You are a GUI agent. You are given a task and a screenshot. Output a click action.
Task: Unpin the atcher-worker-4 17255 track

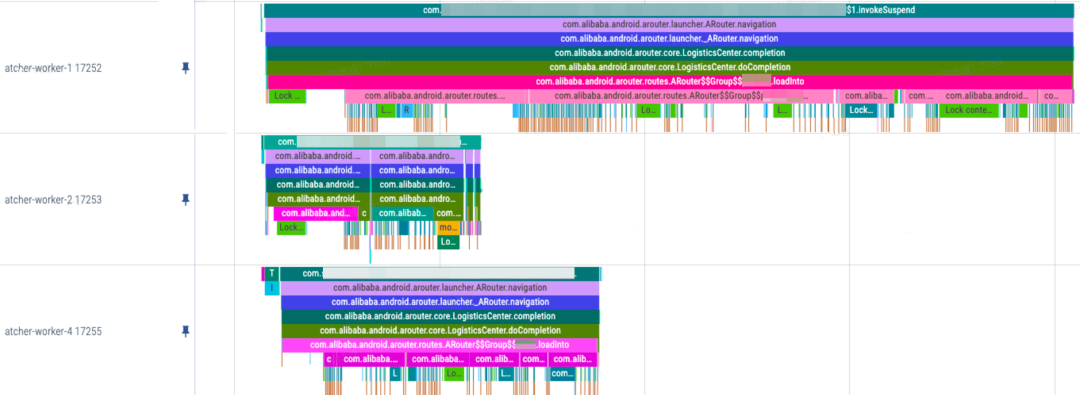pos(185,332)
